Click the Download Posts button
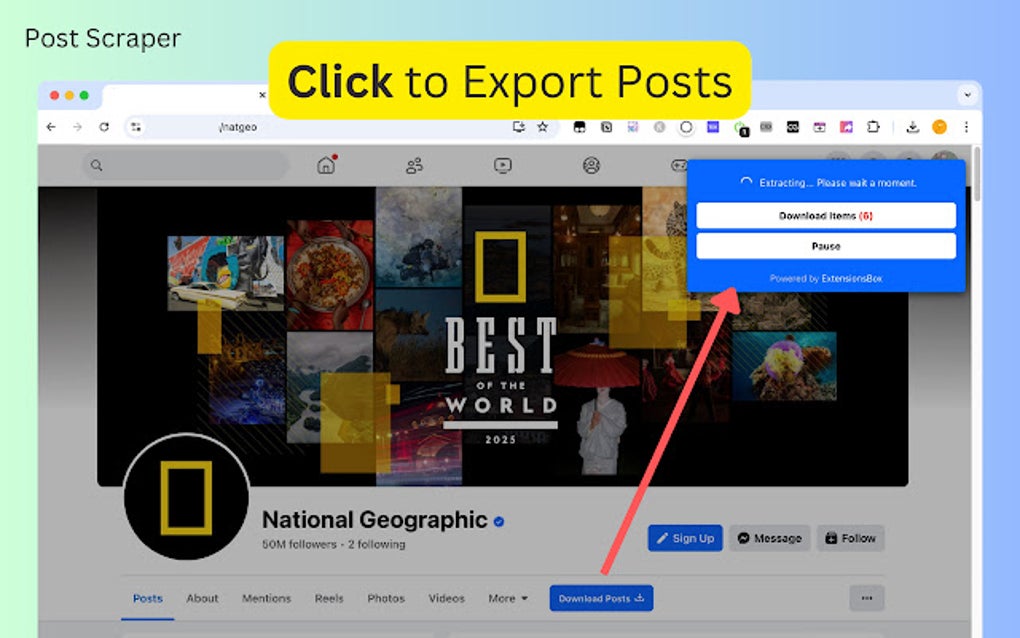Image resolution: width=1020 pixels, height=638 pixels. pos(601,597)
